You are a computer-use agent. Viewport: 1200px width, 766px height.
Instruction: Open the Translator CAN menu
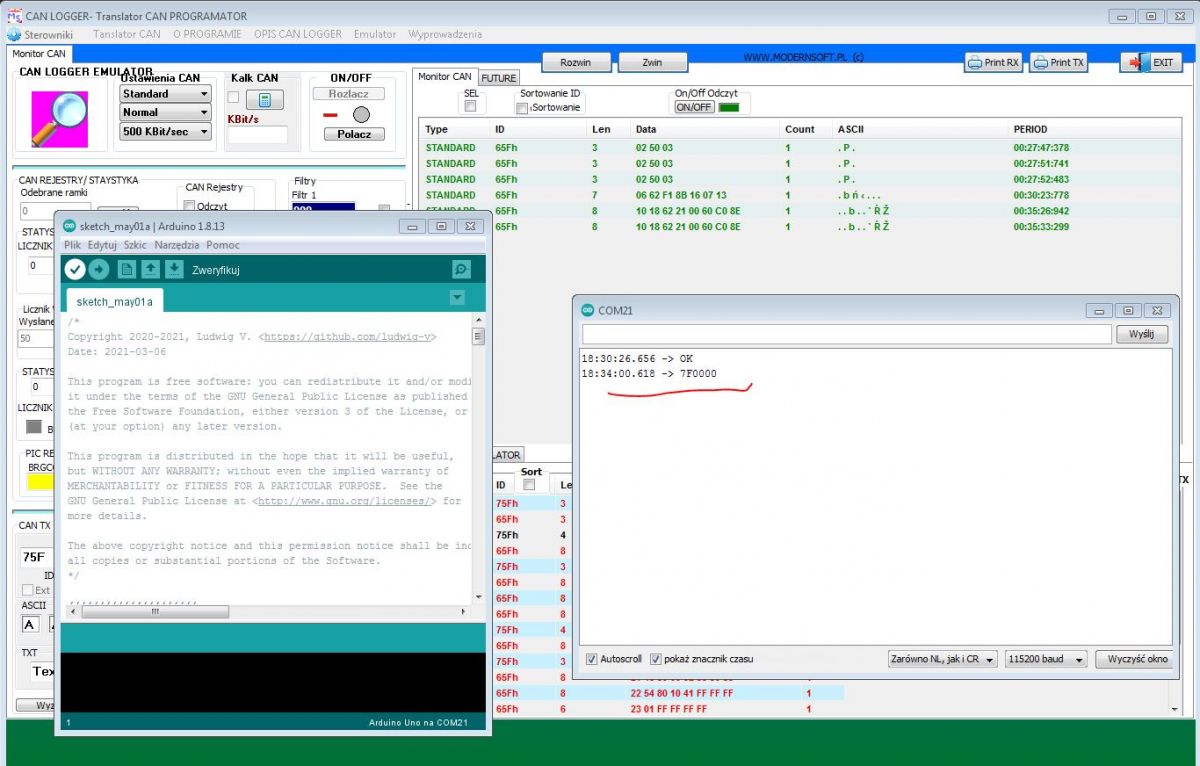coord(127,34)
